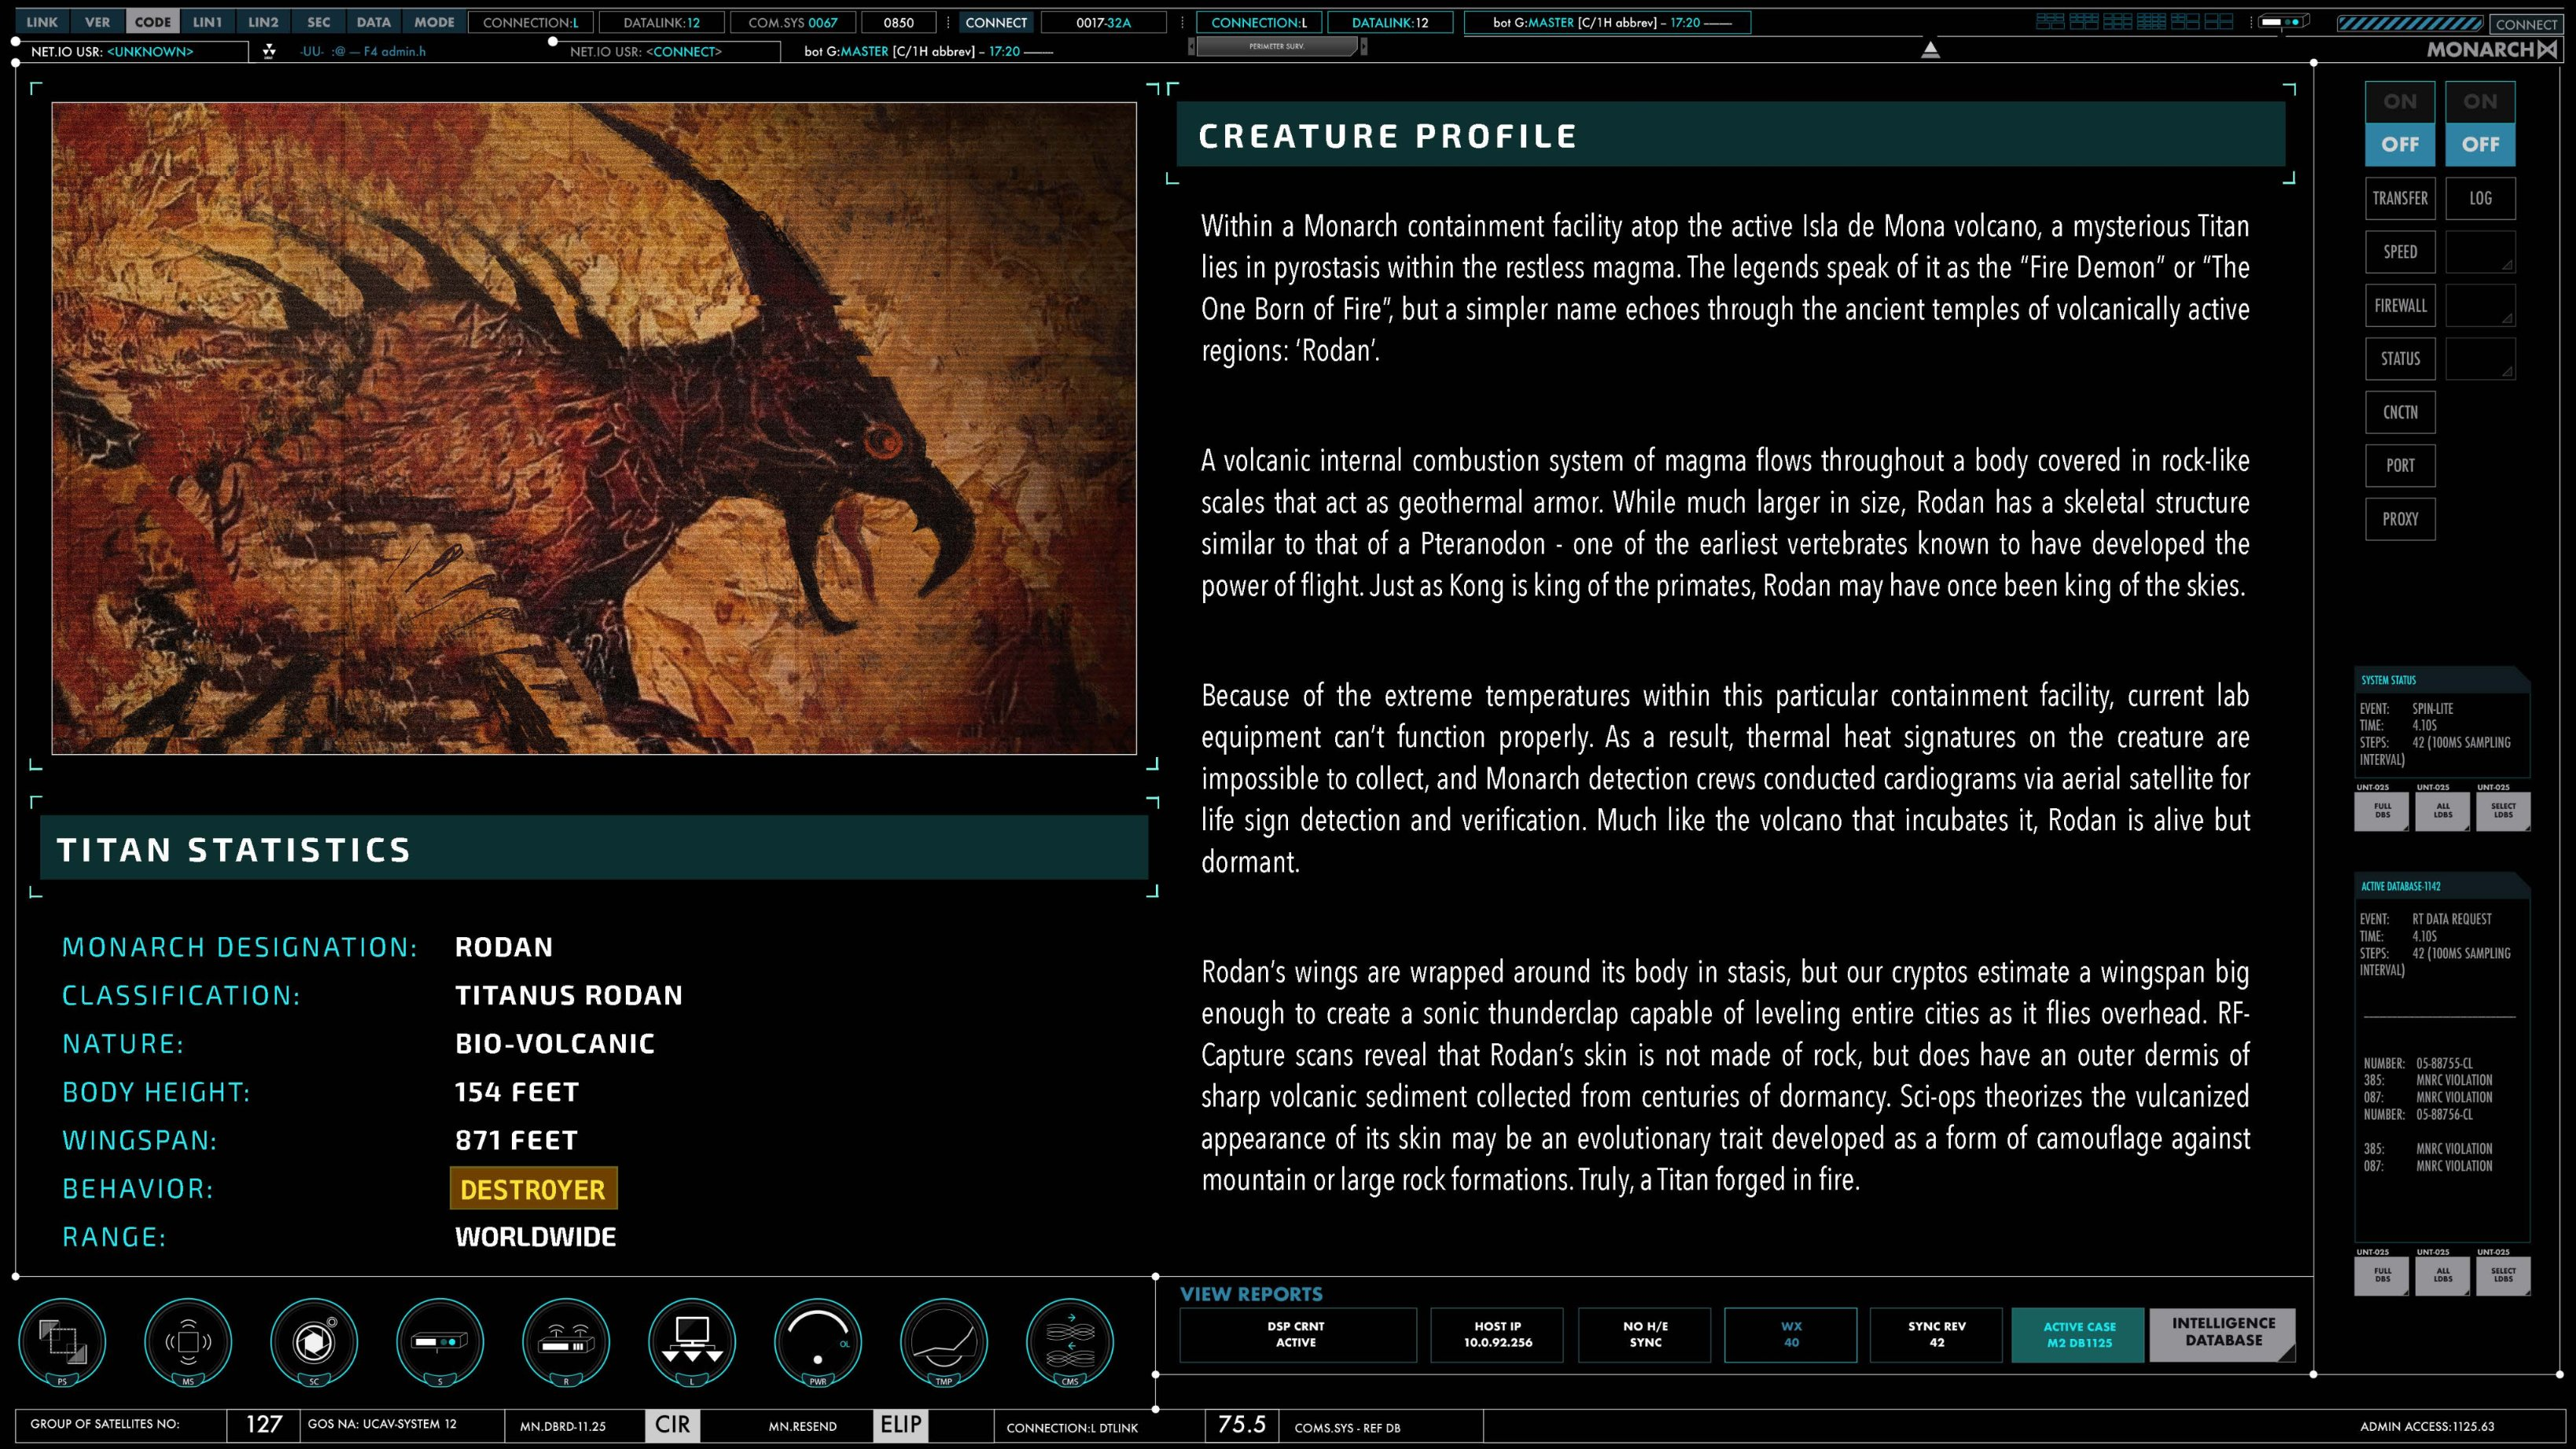This screenshot has width=2576, height=1449.
Task: Open the SC camera shutter icon
Action: point(314,1341)
